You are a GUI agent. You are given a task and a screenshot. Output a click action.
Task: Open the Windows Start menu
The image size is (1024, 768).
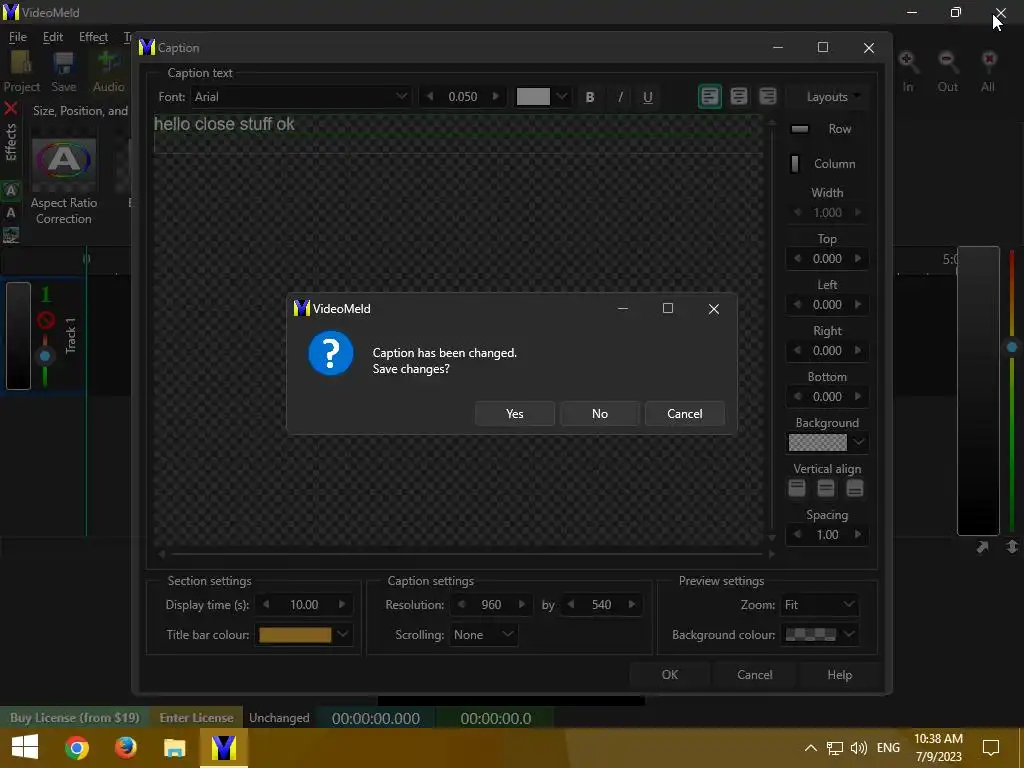tap(25, 747)
